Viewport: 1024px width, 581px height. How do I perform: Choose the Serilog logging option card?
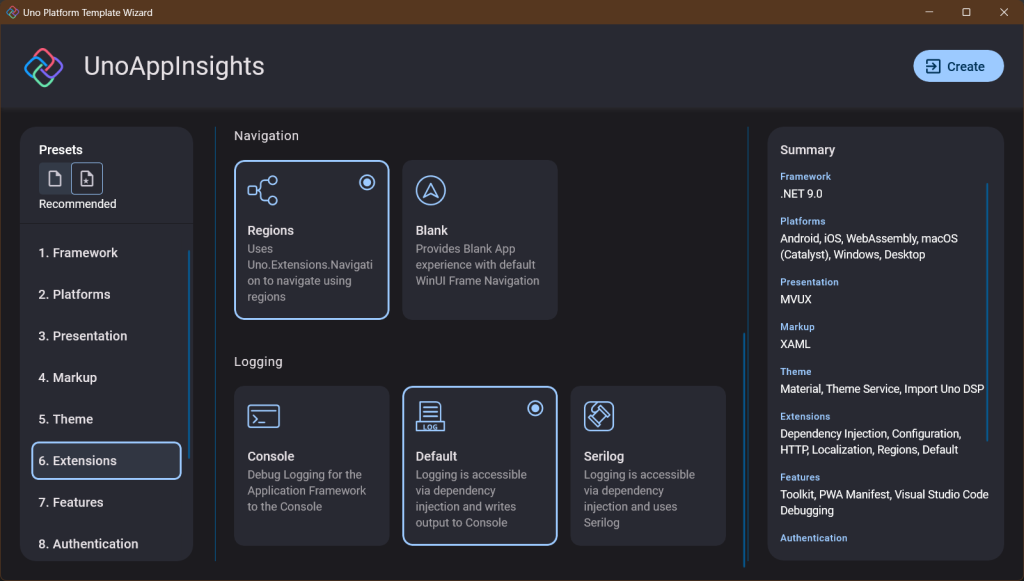[x=648, y=466]
